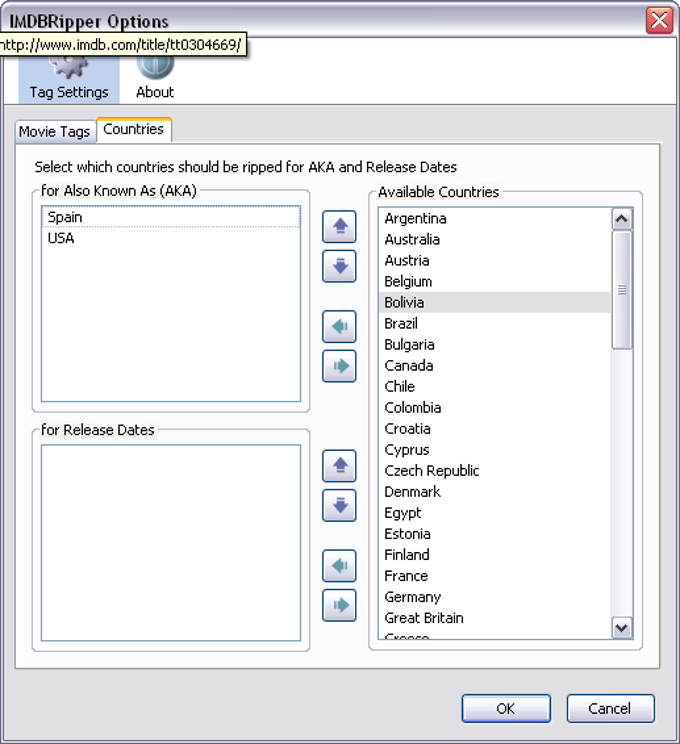Select Spain in the AKA list
The width and height of the screenshot is (680, 744).
66,217
